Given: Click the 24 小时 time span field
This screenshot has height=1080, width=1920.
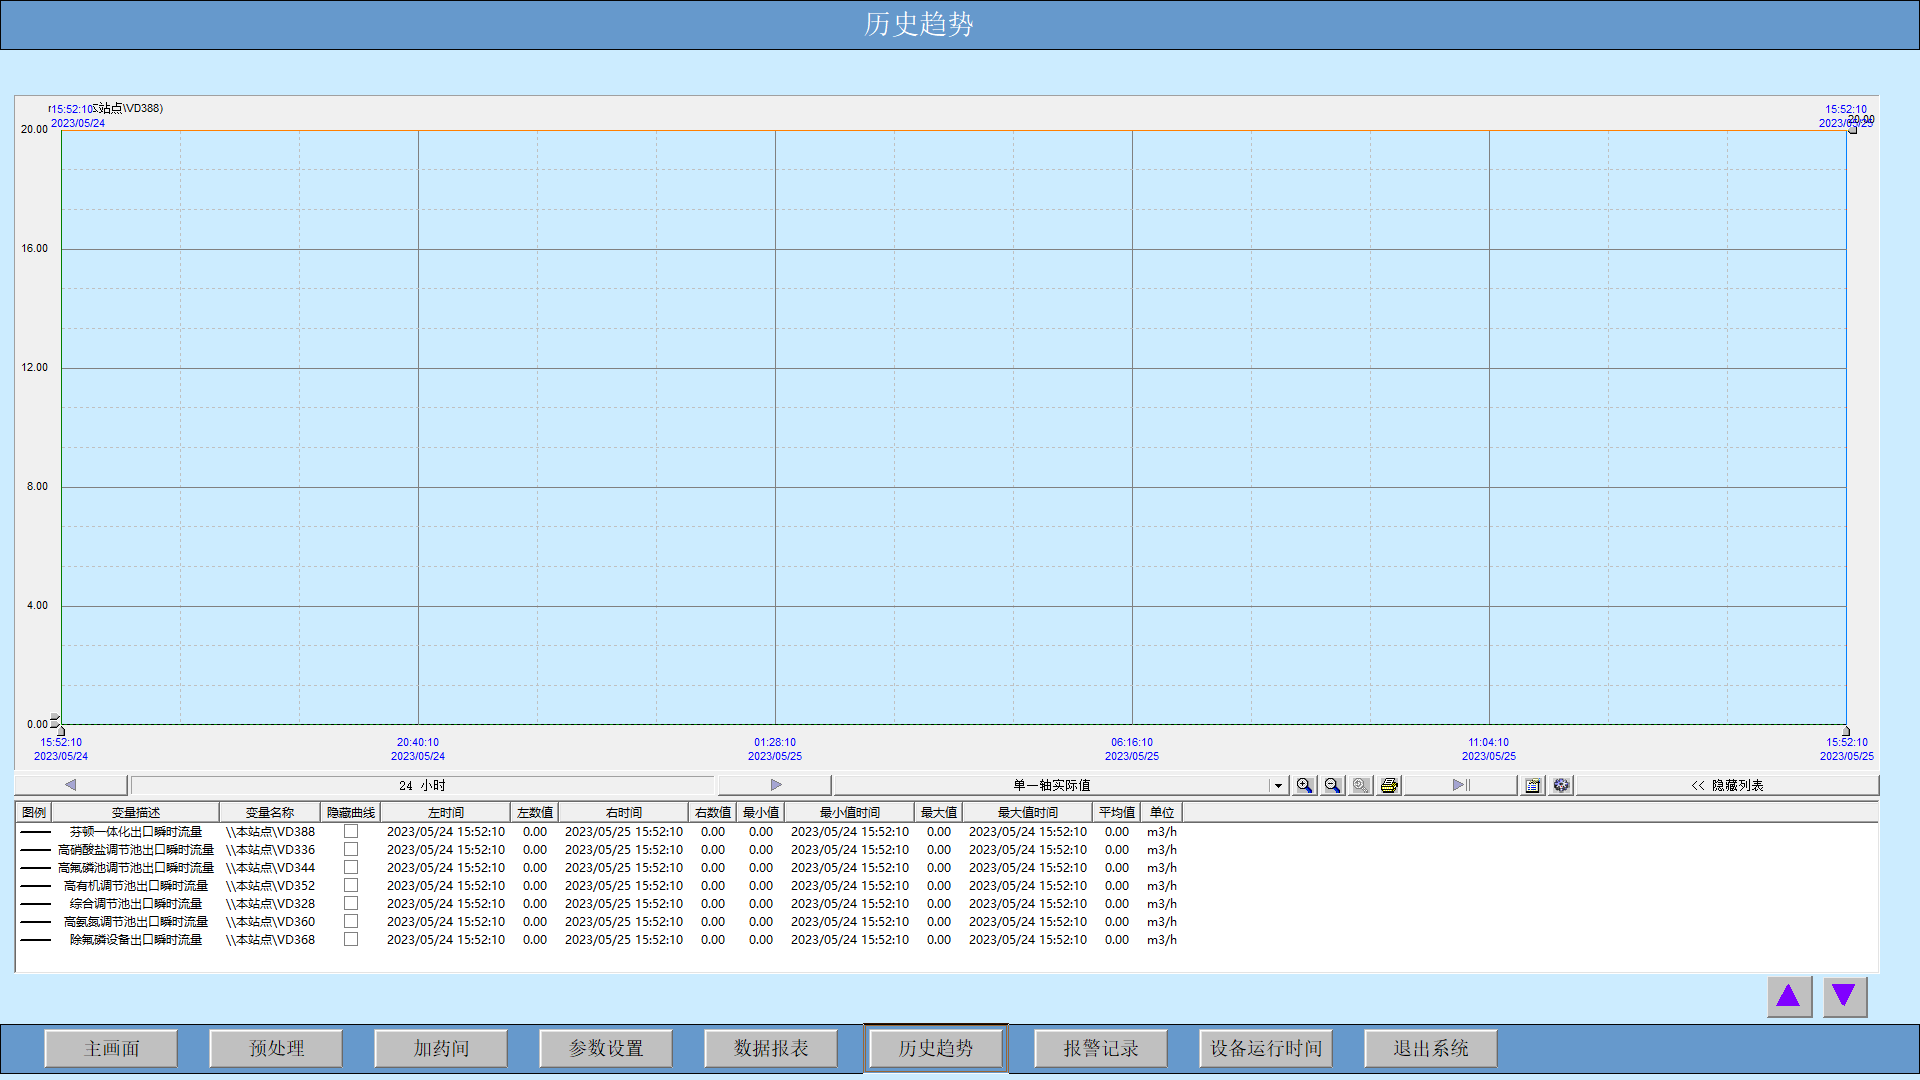Looking at the screenshot, I should pyautogui.click(x=422, y=786).
